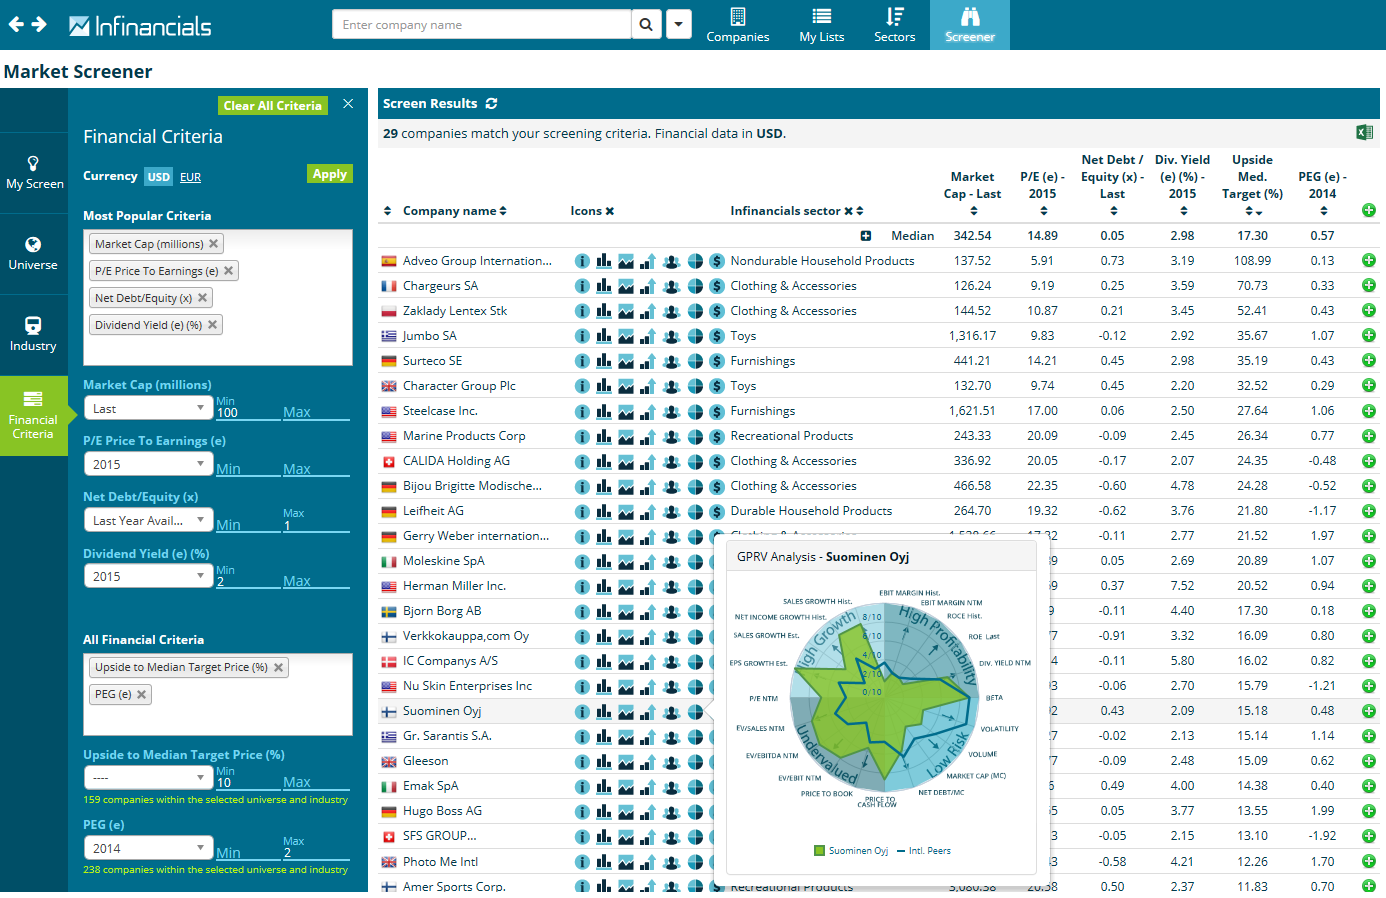Open area chart icon for Moleskine SpA
Image resolution: width=1386 pixels, height=898 pixels.
click(626, 561)
